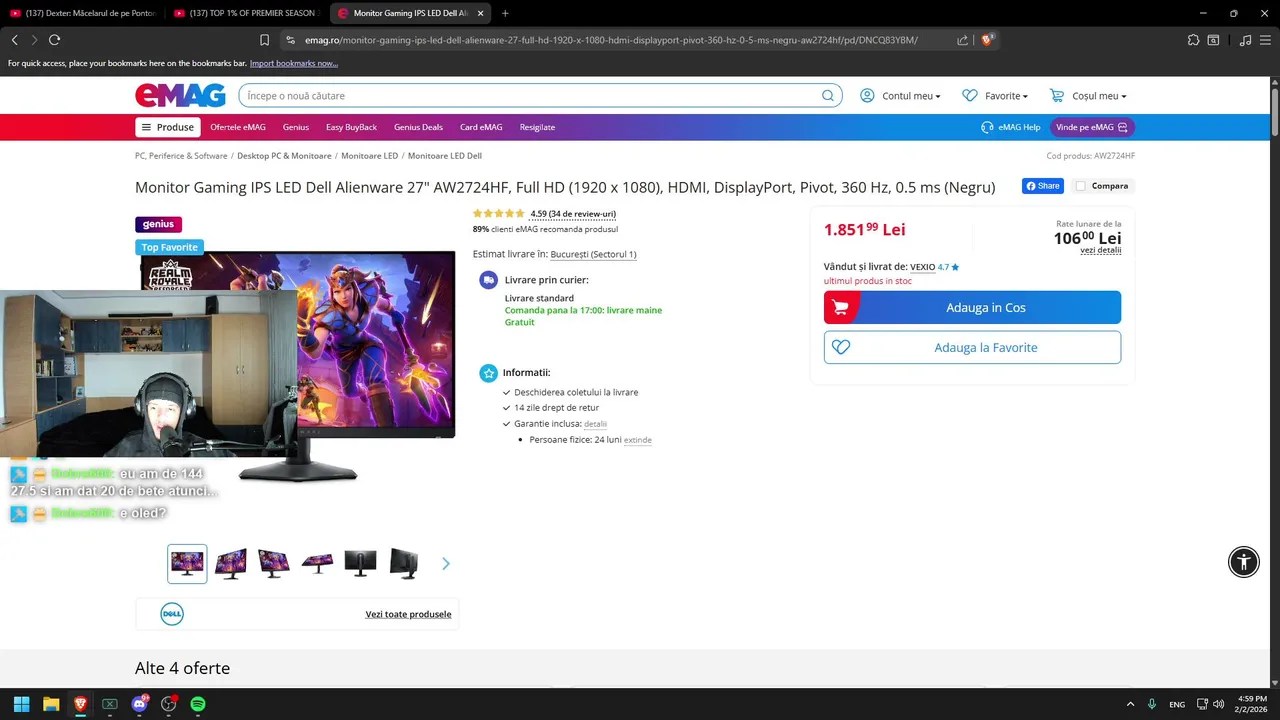Image resolution: width=1280 pixels, height=720 pixels.
Task: Open Desktop PC & Monitoare breadcrumb
Action: click(x=284, y=156)
